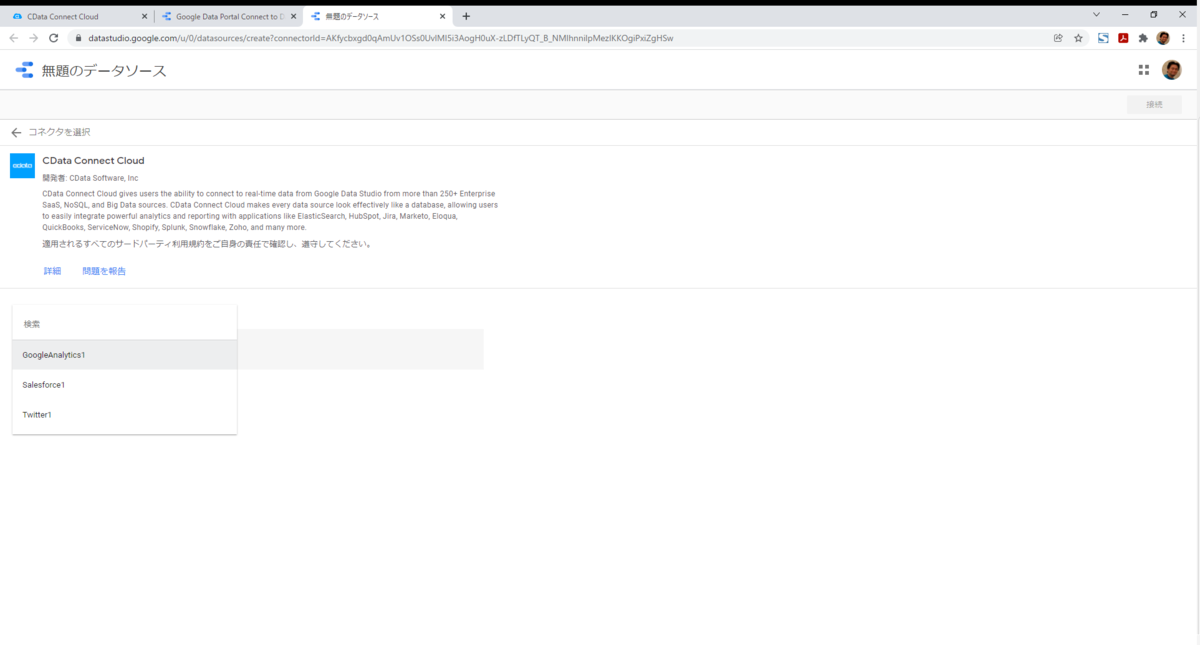Click the browser Forward arrow
The height and width of the screenshot is (645, 1200).
click(34, 38)
